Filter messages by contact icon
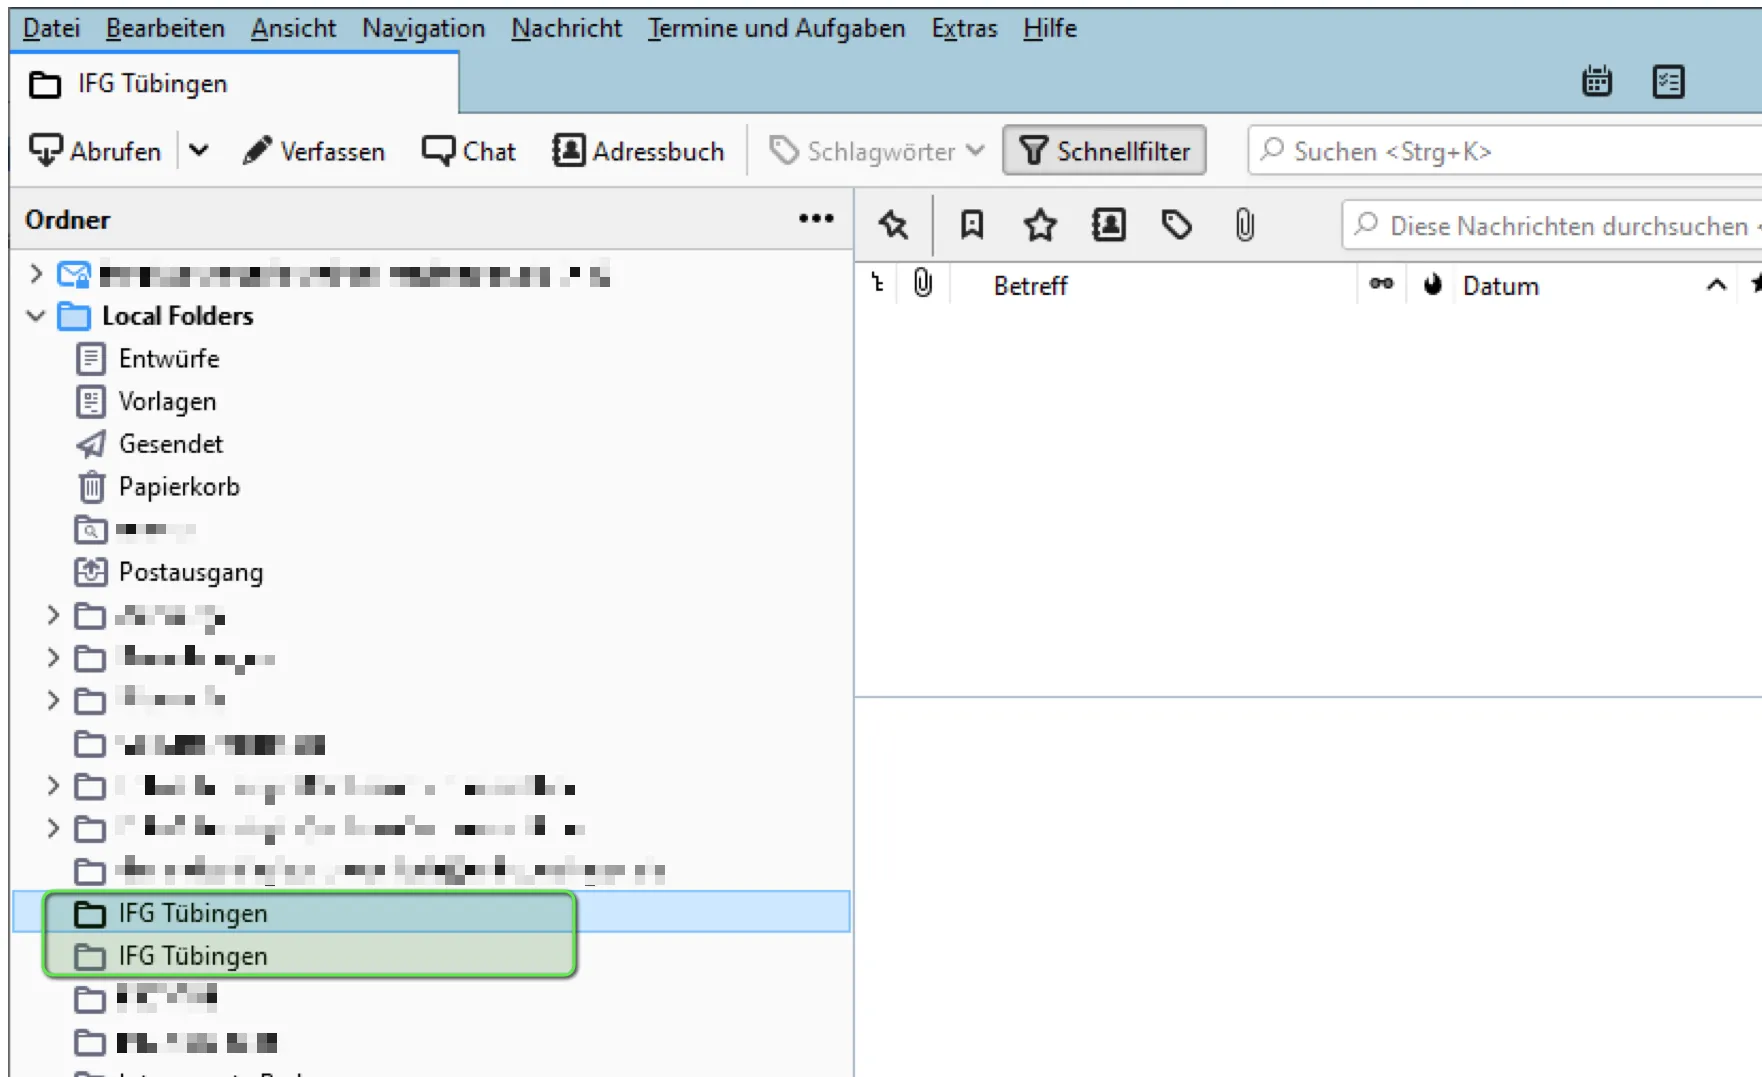This screenshot has width=1762, height=1077. tap(1108, 225)
